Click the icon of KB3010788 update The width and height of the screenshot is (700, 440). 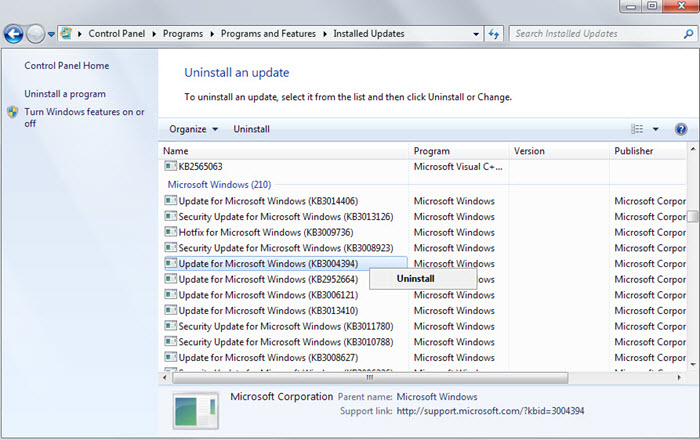pos(171,341)
